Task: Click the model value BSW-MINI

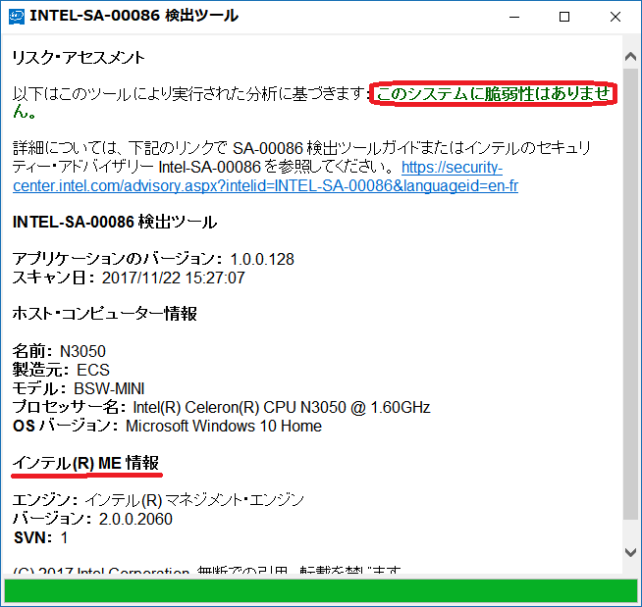Action: click(109, 389)
